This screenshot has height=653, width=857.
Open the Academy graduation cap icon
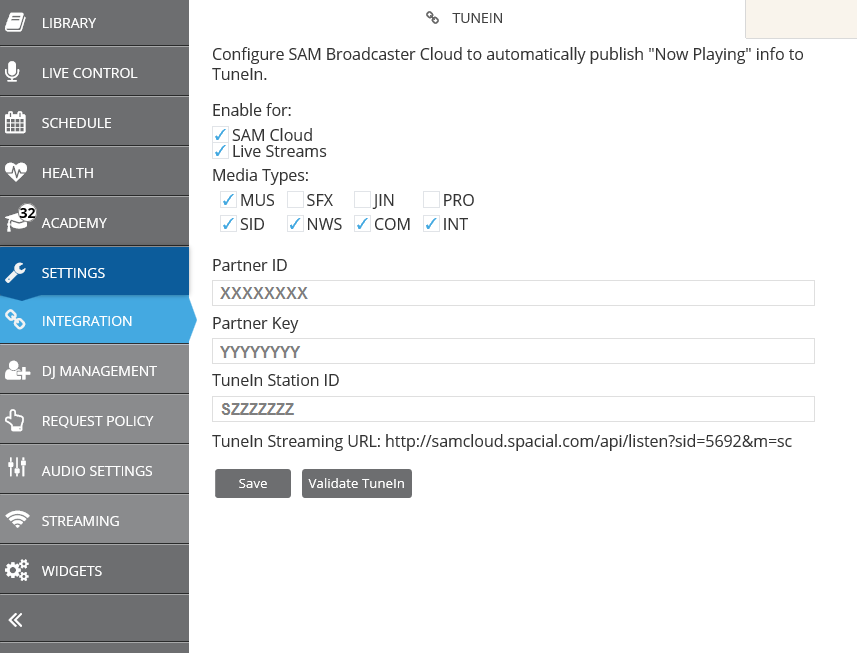pos(17,220)
